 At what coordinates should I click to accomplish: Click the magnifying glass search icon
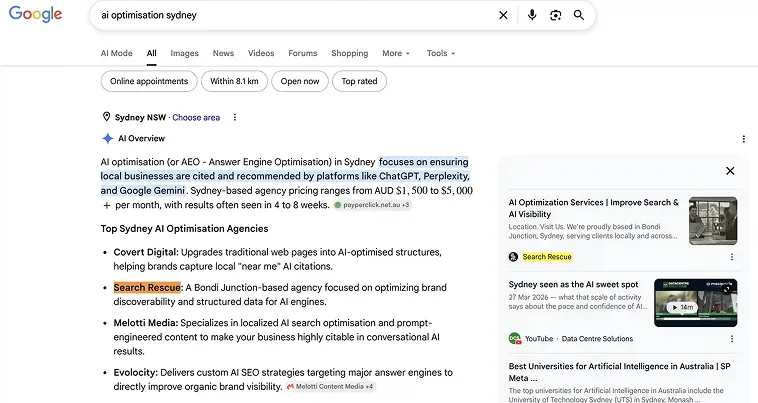point(579,15)
